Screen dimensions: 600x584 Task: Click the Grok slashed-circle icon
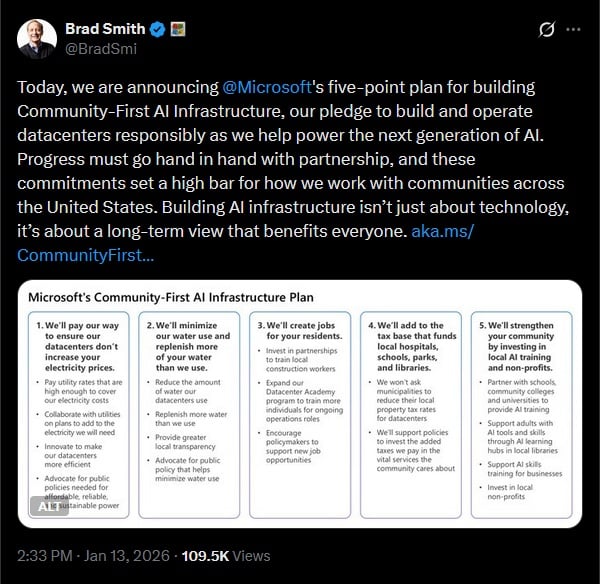click(546, 30)
